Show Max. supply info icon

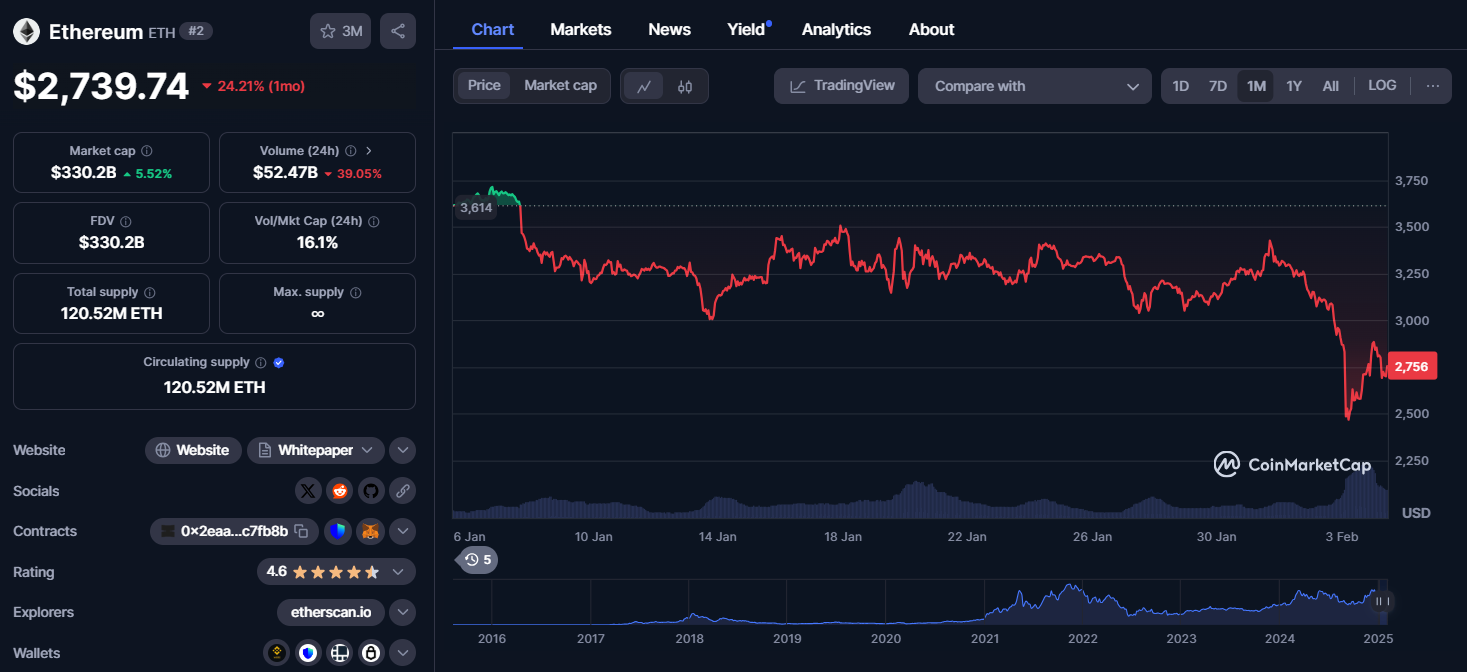(356, 292)
